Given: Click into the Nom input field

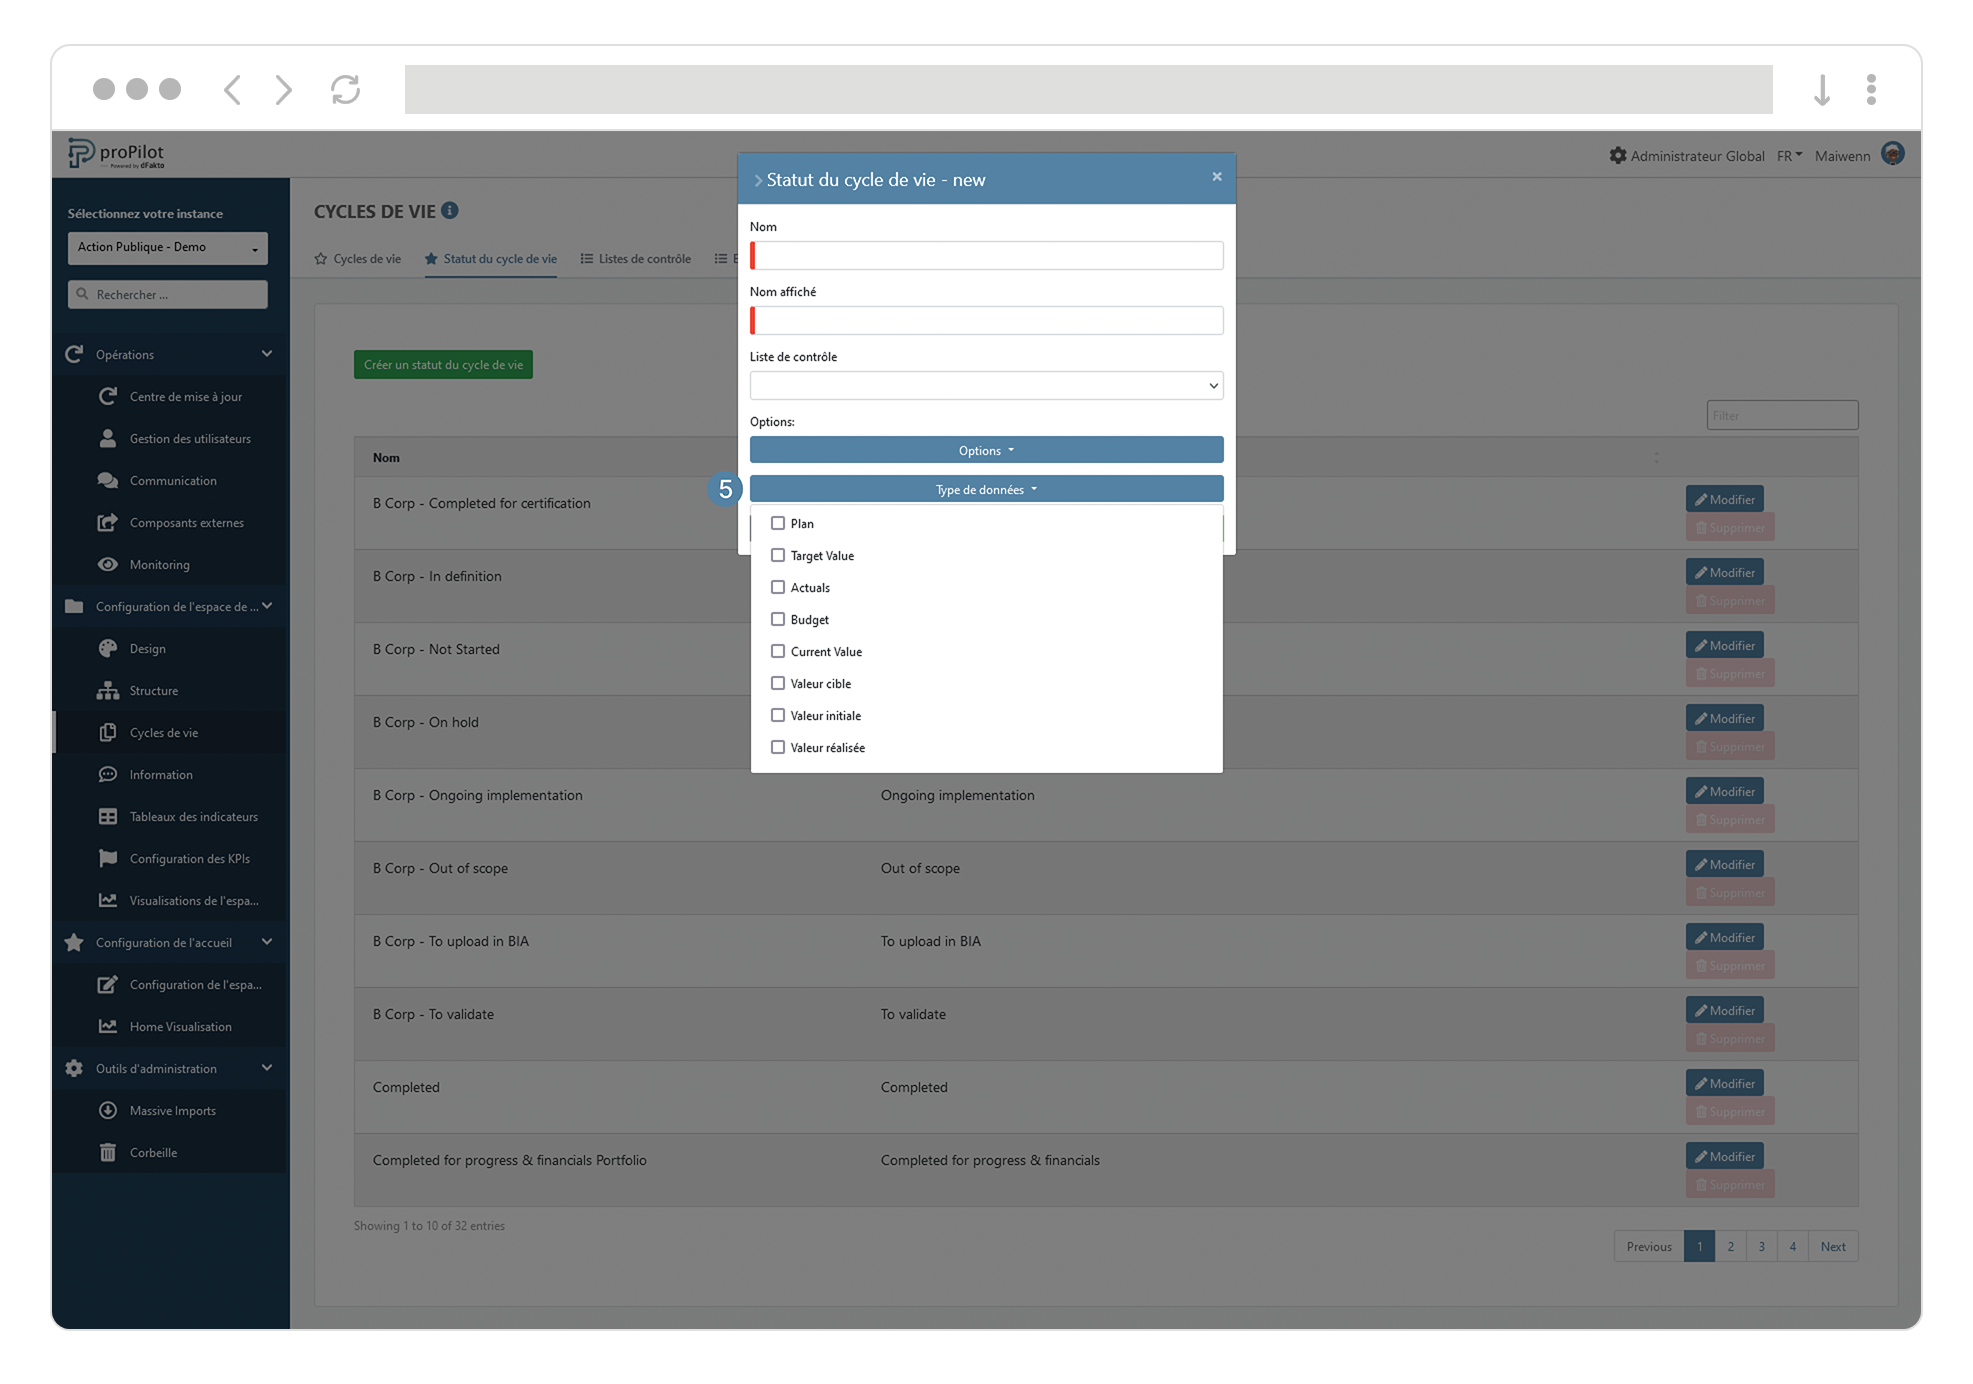Looking at the screenshot, I should pyautogui.click(x=988, y=256).
